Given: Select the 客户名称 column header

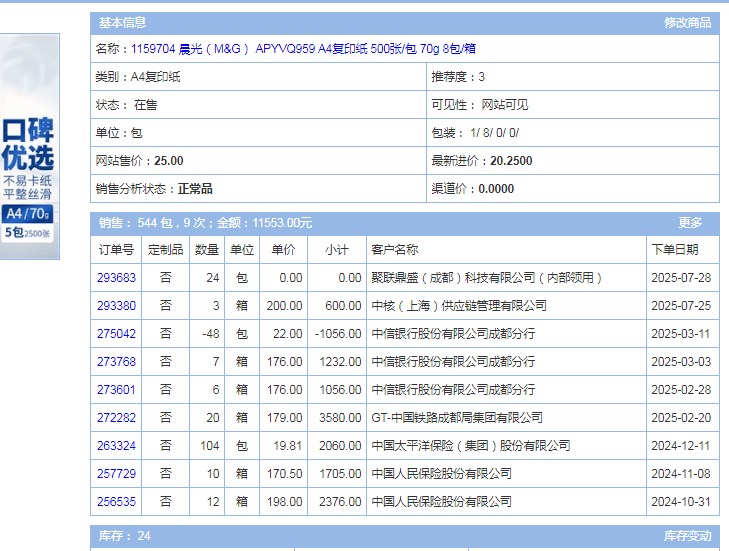Looking at the screenshot, I should [506, 250].
